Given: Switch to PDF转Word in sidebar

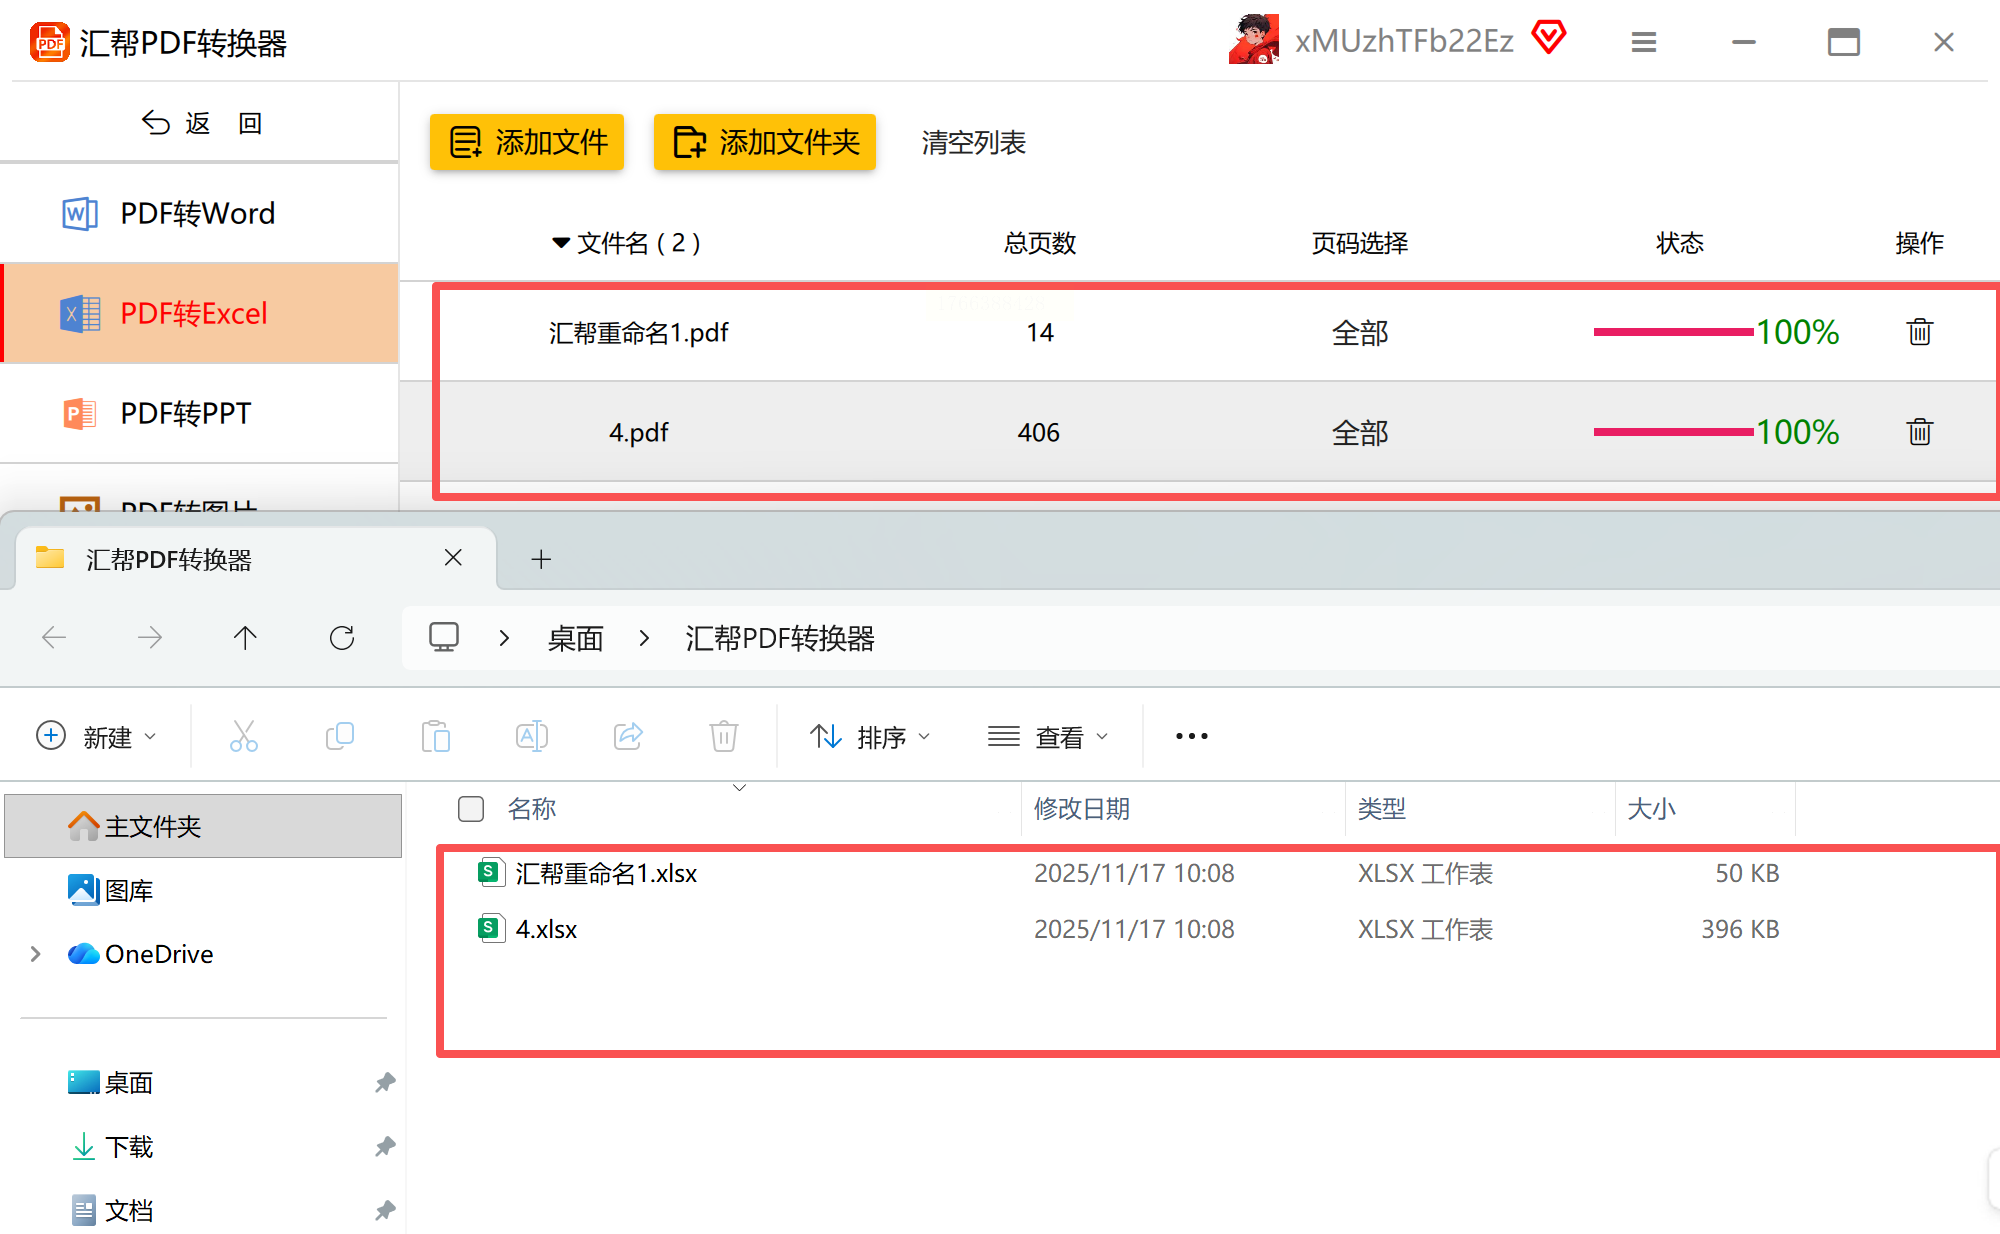Looking at the screenshot, I should [x=198, y=213].
